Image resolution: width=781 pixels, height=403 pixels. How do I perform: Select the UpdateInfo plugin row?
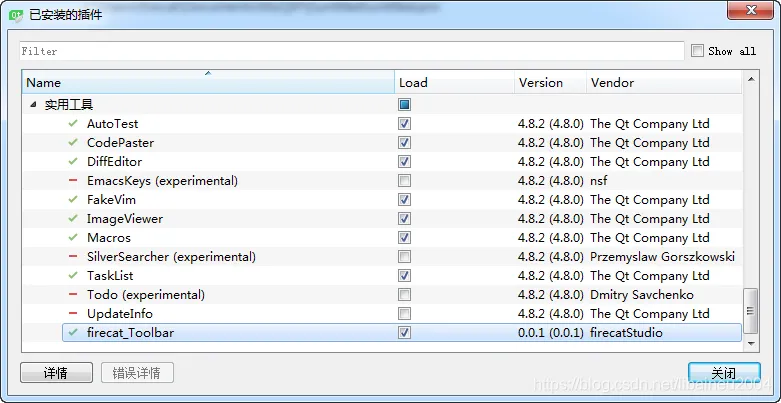pos(382,313)
